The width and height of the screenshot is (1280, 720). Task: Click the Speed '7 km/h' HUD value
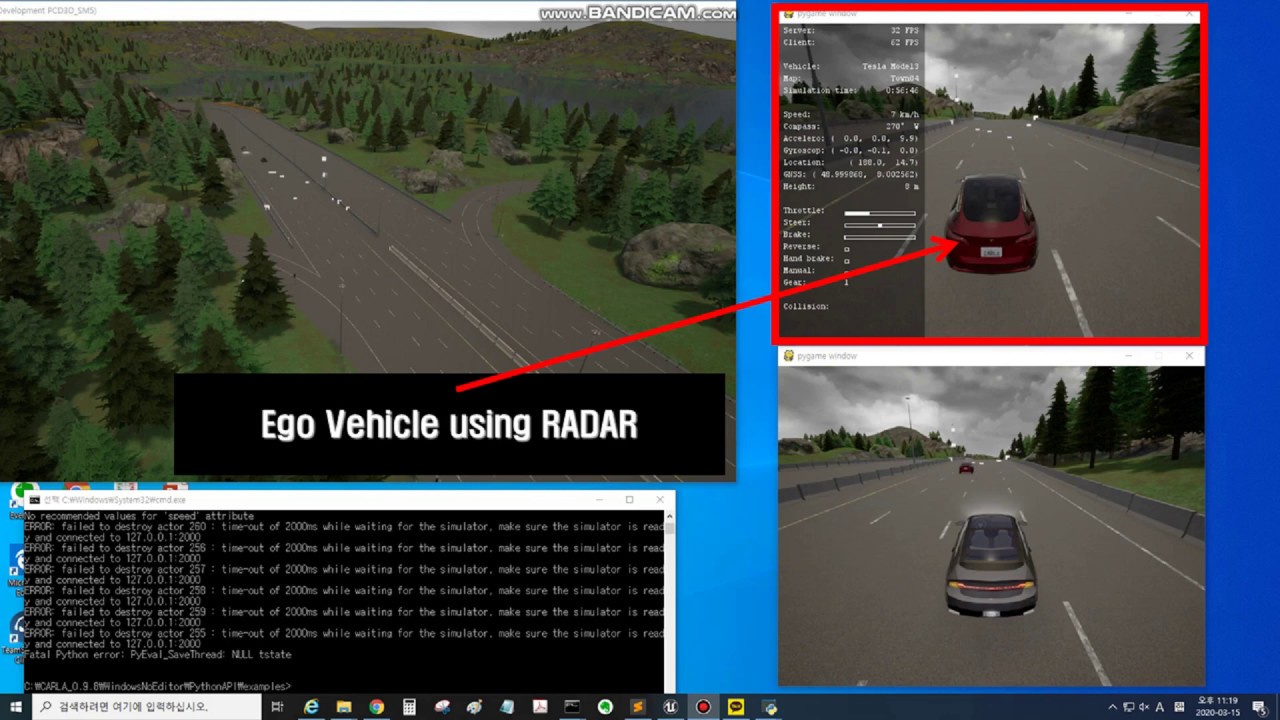coord(904,114)
